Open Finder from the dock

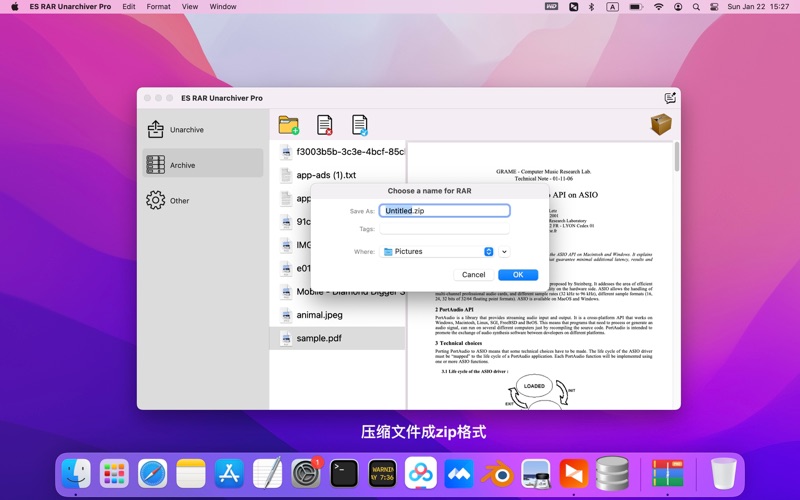pyautogui.click(x=76, y=473)
